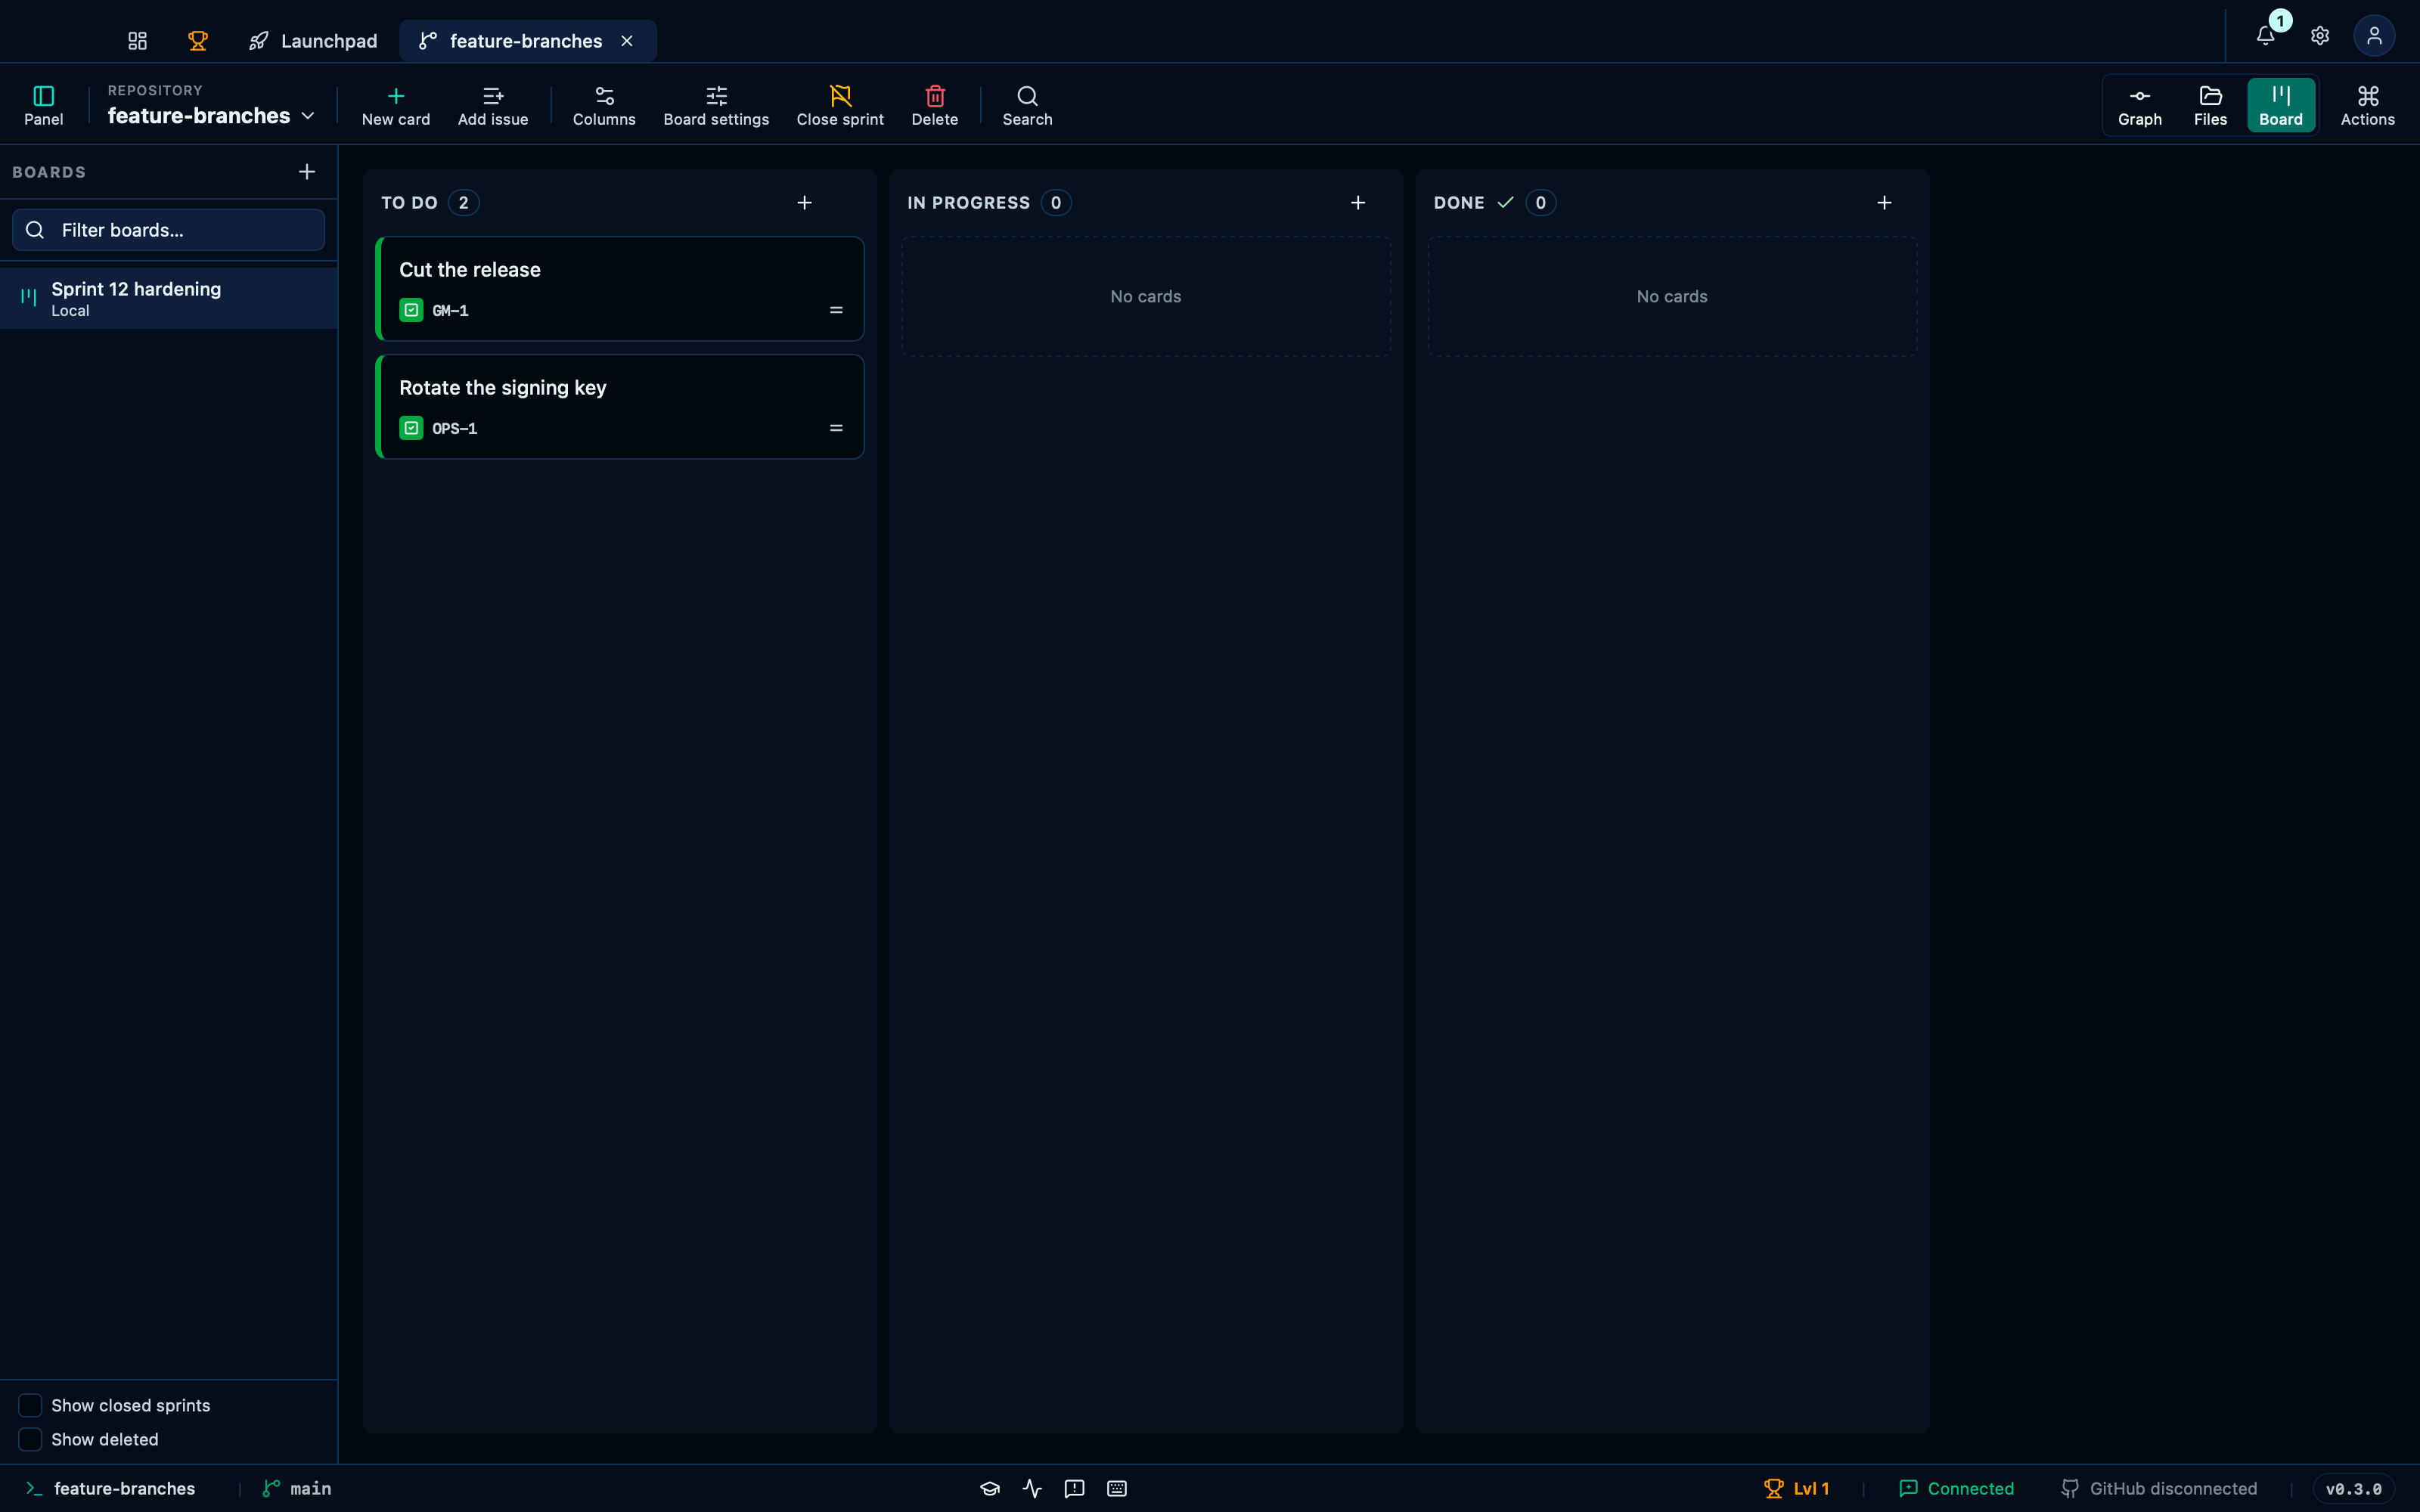Open the trophy achievements icon
2420x1512 pixels.
(198, 41)
